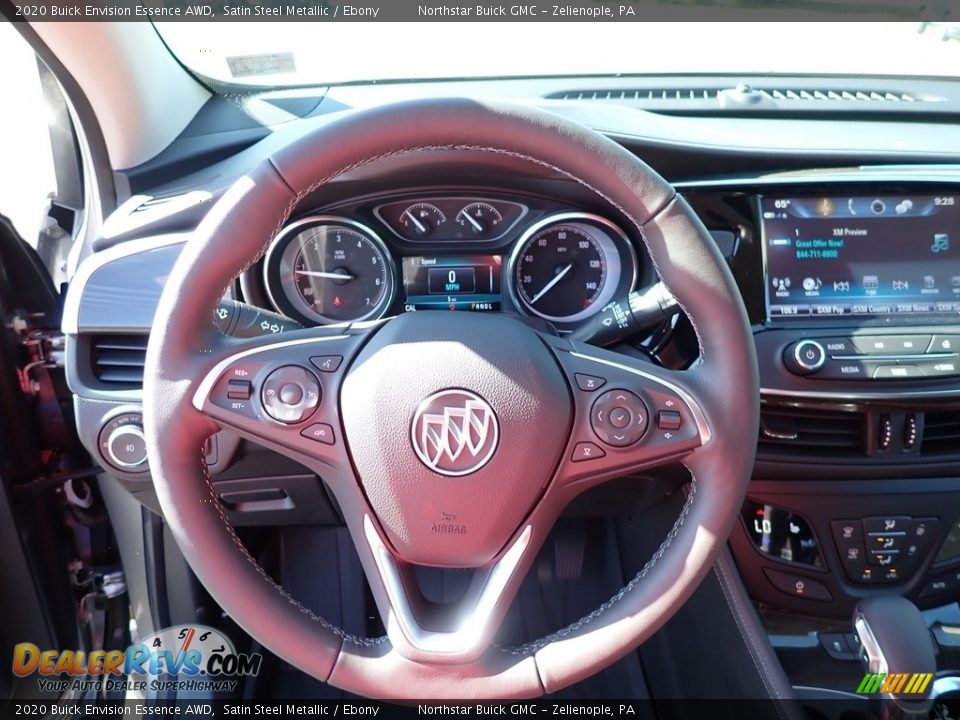Viewport: 960px width, 720px height.
Task: Tap the Tune icon on the touchscreen
Action: [x=870, y=285]
